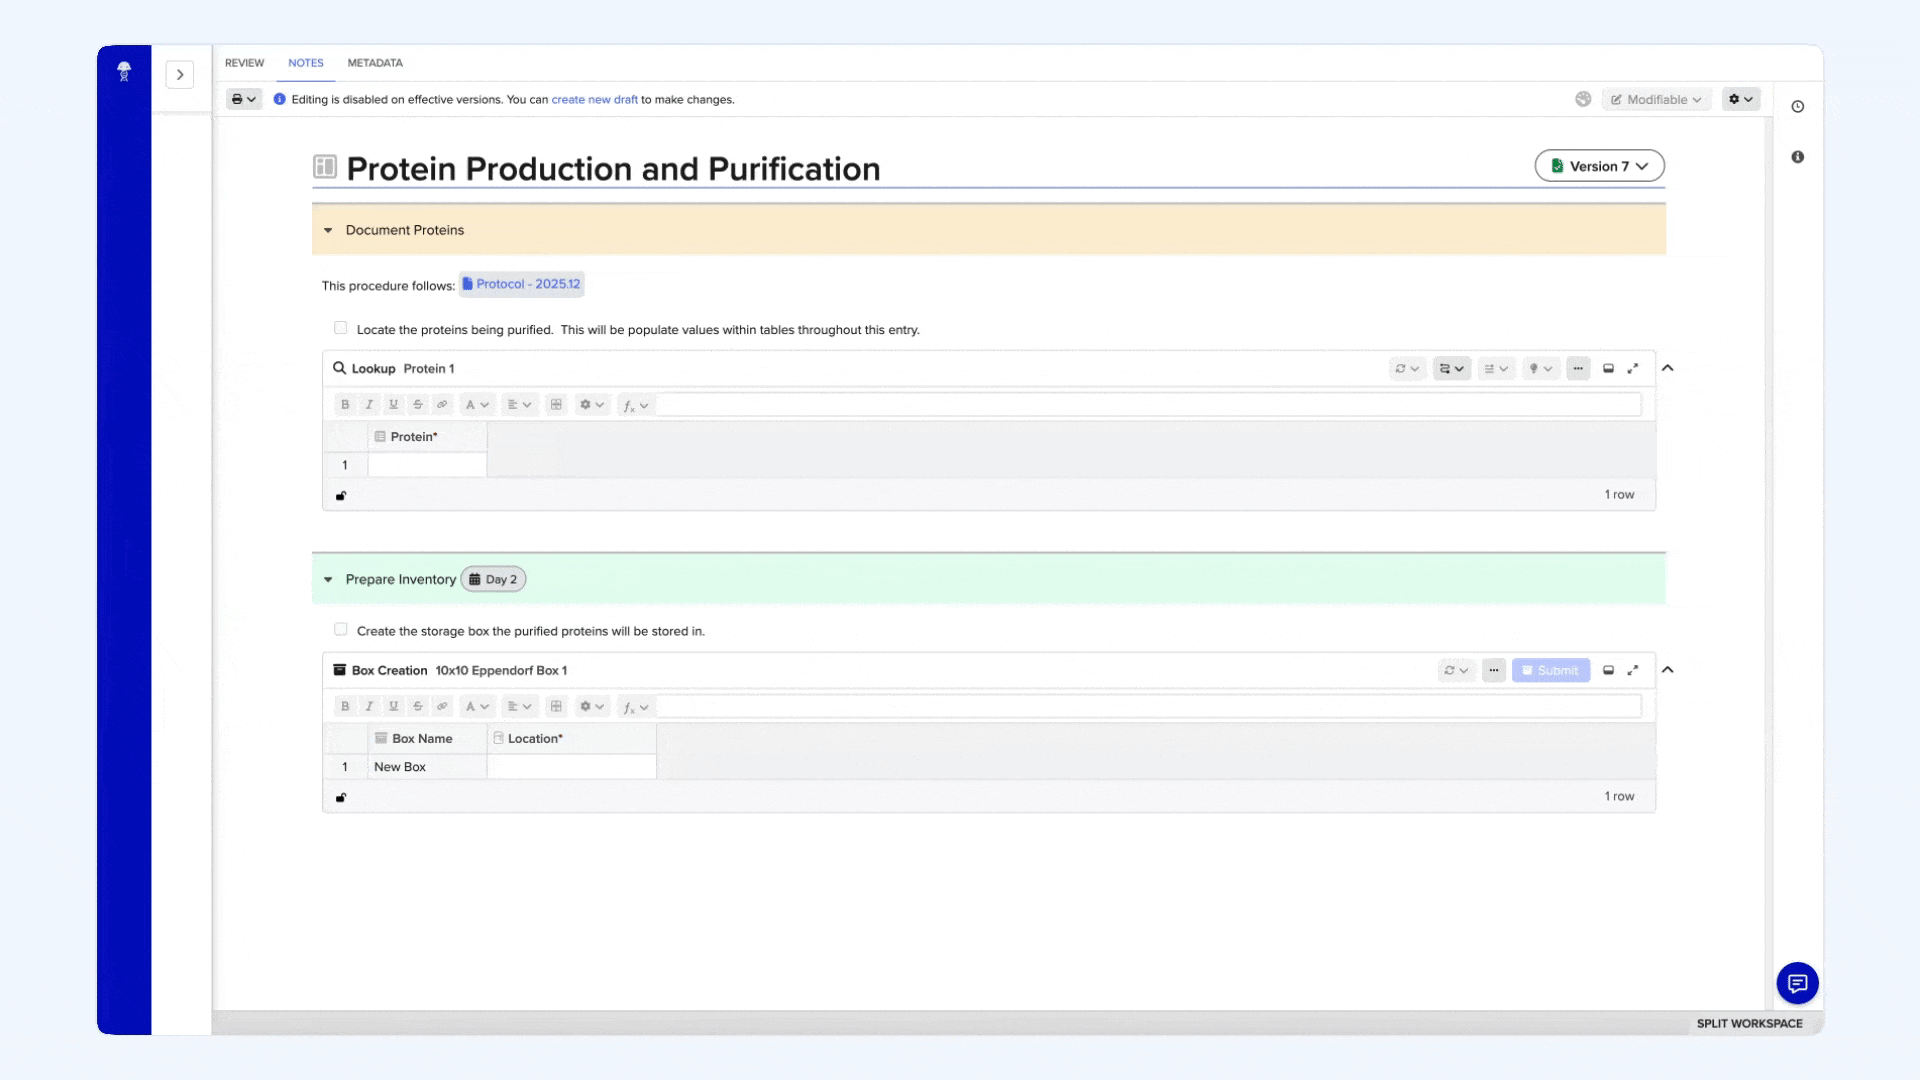Click the insert link icon in Lookup toolbar
Screen dimensions: 1920x1080
(442, 405)
